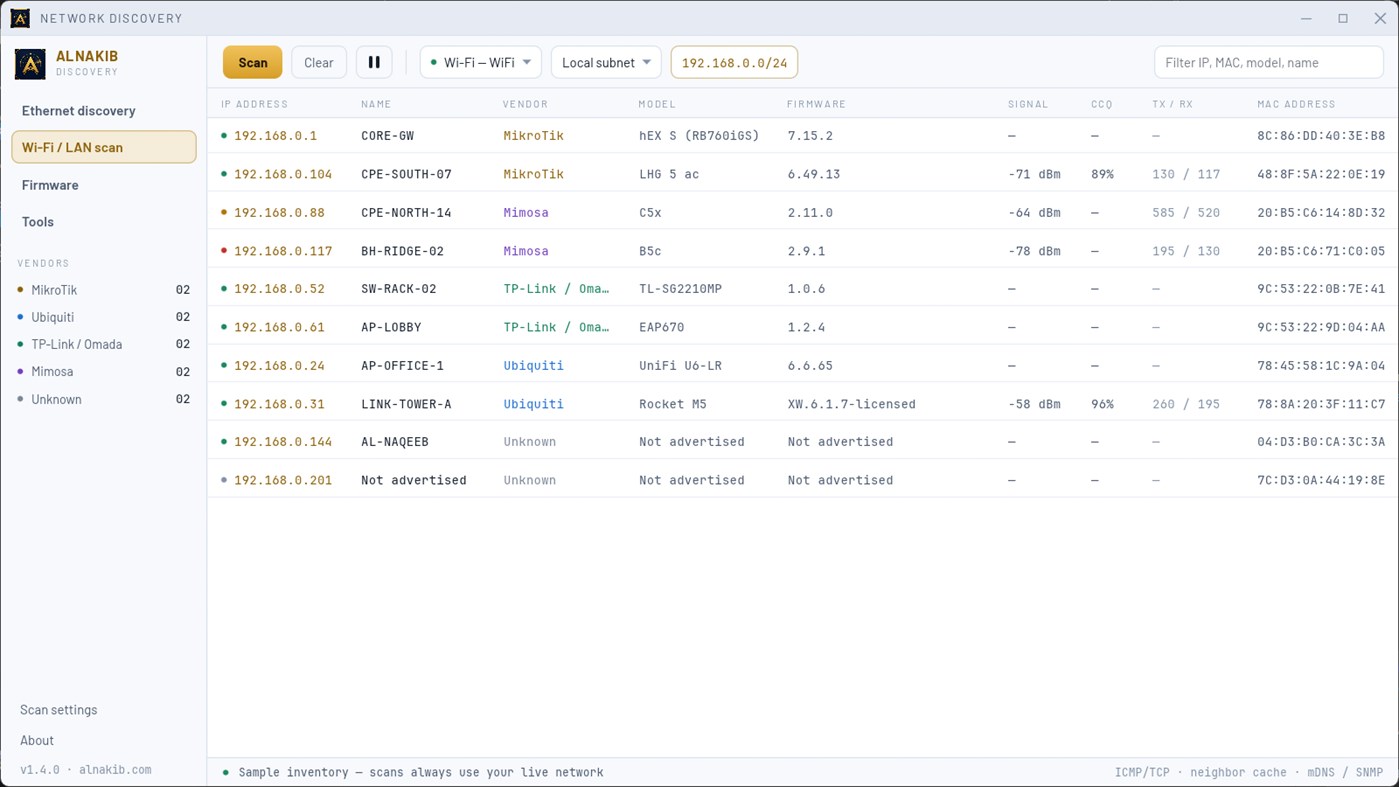Screen dimensions: 1399x787
Task: Filter by Mimosa vendor in sidebar
Action: (x=103, y=371)
